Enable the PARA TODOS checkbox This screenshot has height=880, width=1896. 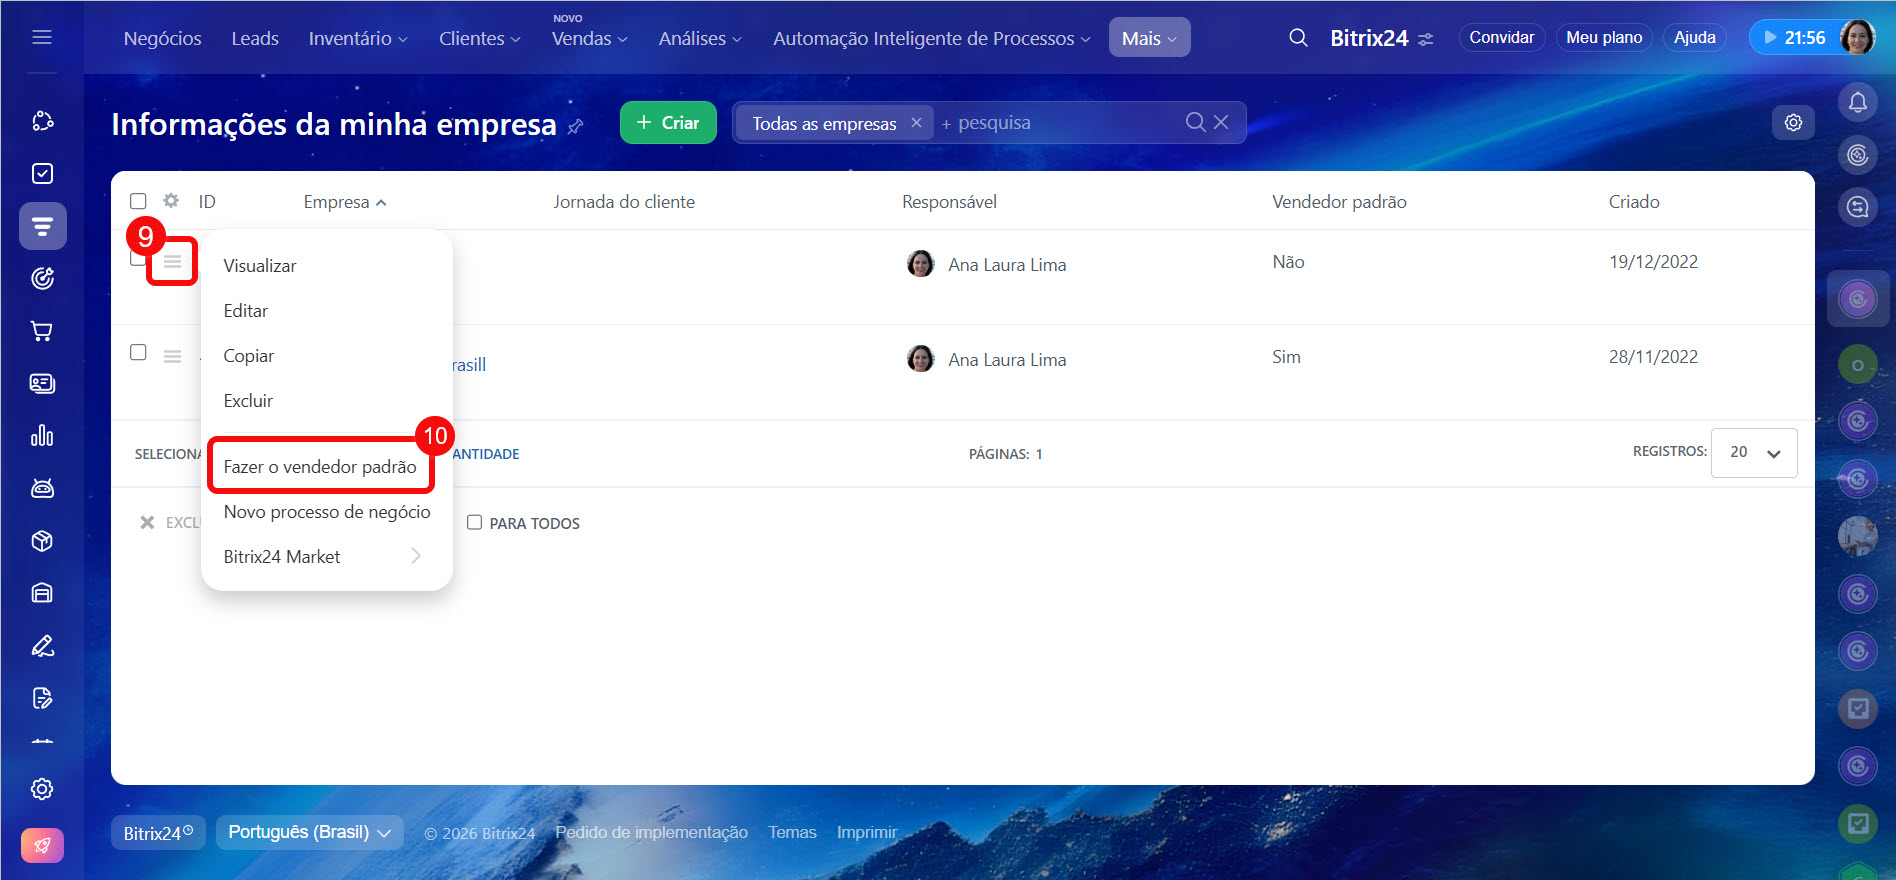click(475, 522)
